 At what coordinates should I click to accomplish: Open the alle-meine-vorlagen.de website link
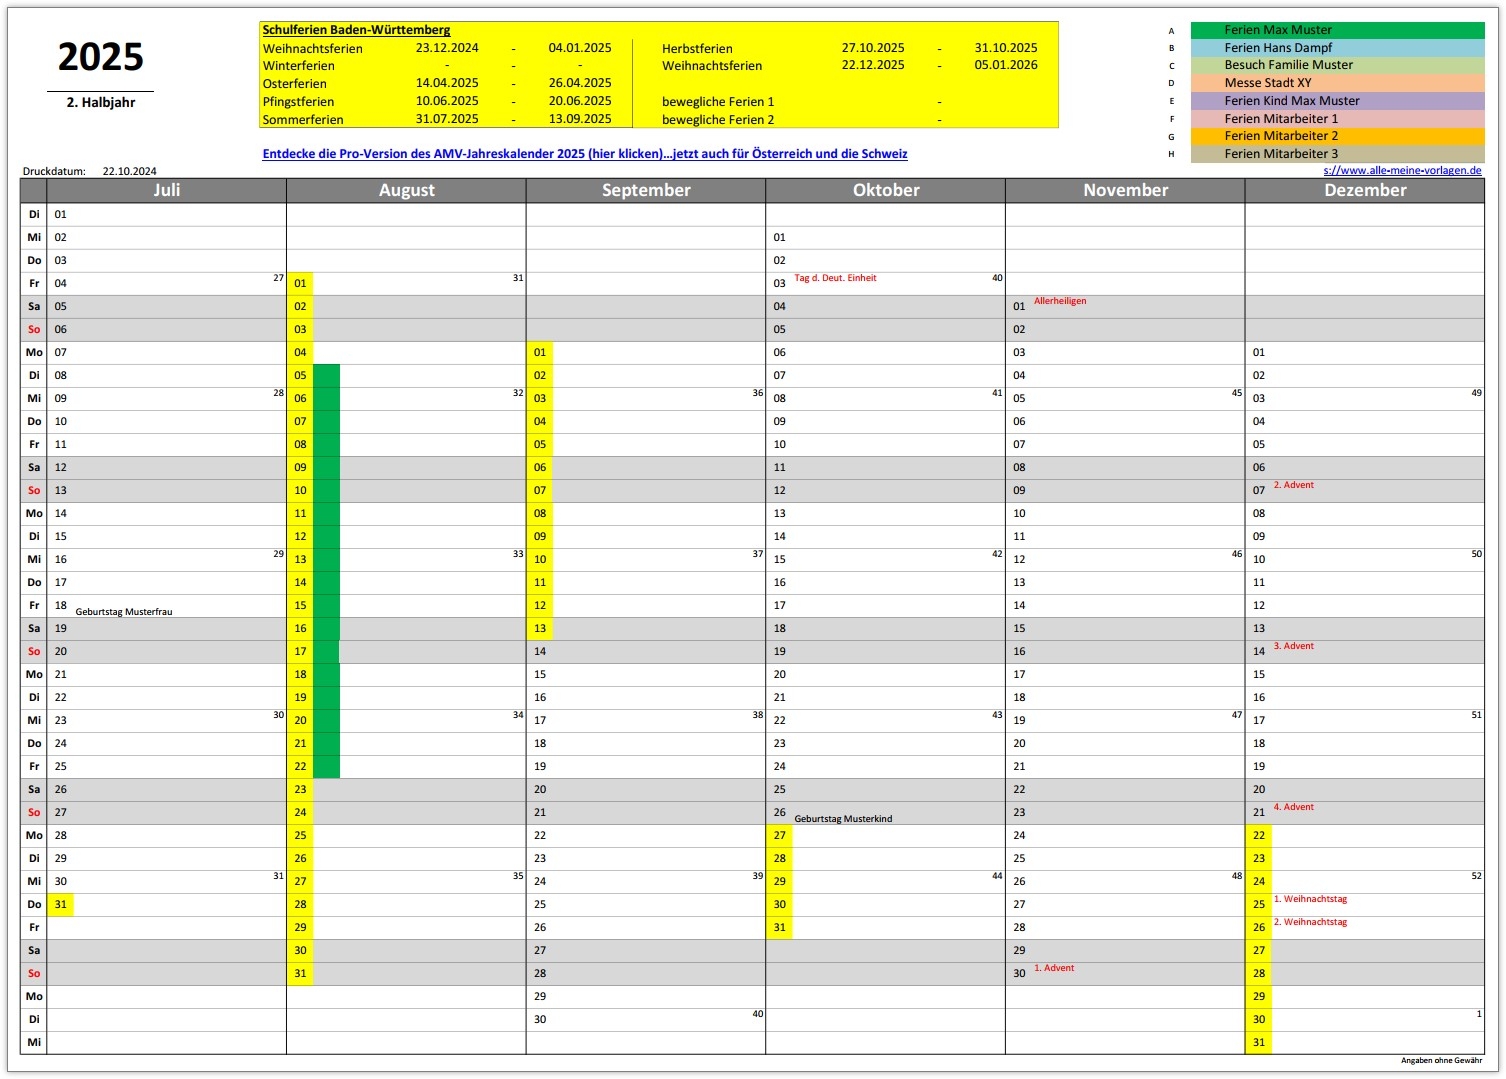coord(1402,170)
